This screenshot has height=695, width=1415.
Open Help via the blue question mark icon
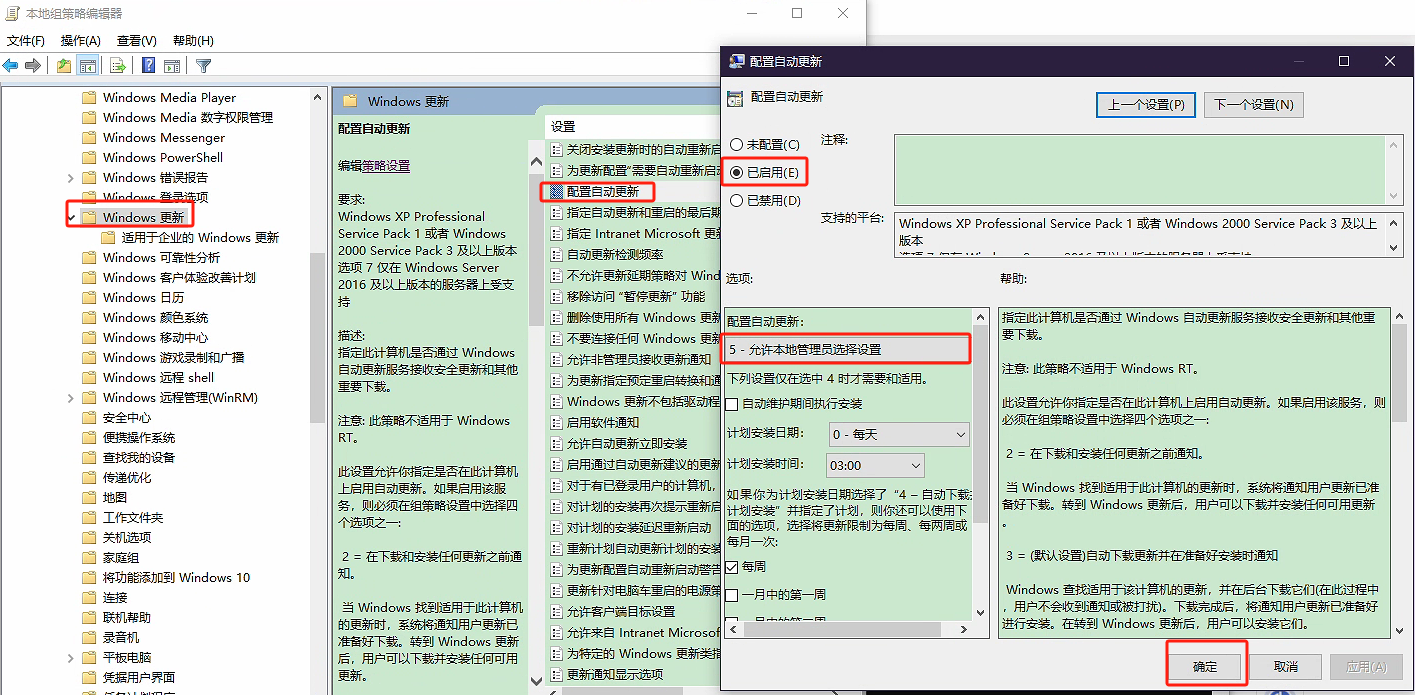(148, 66)
